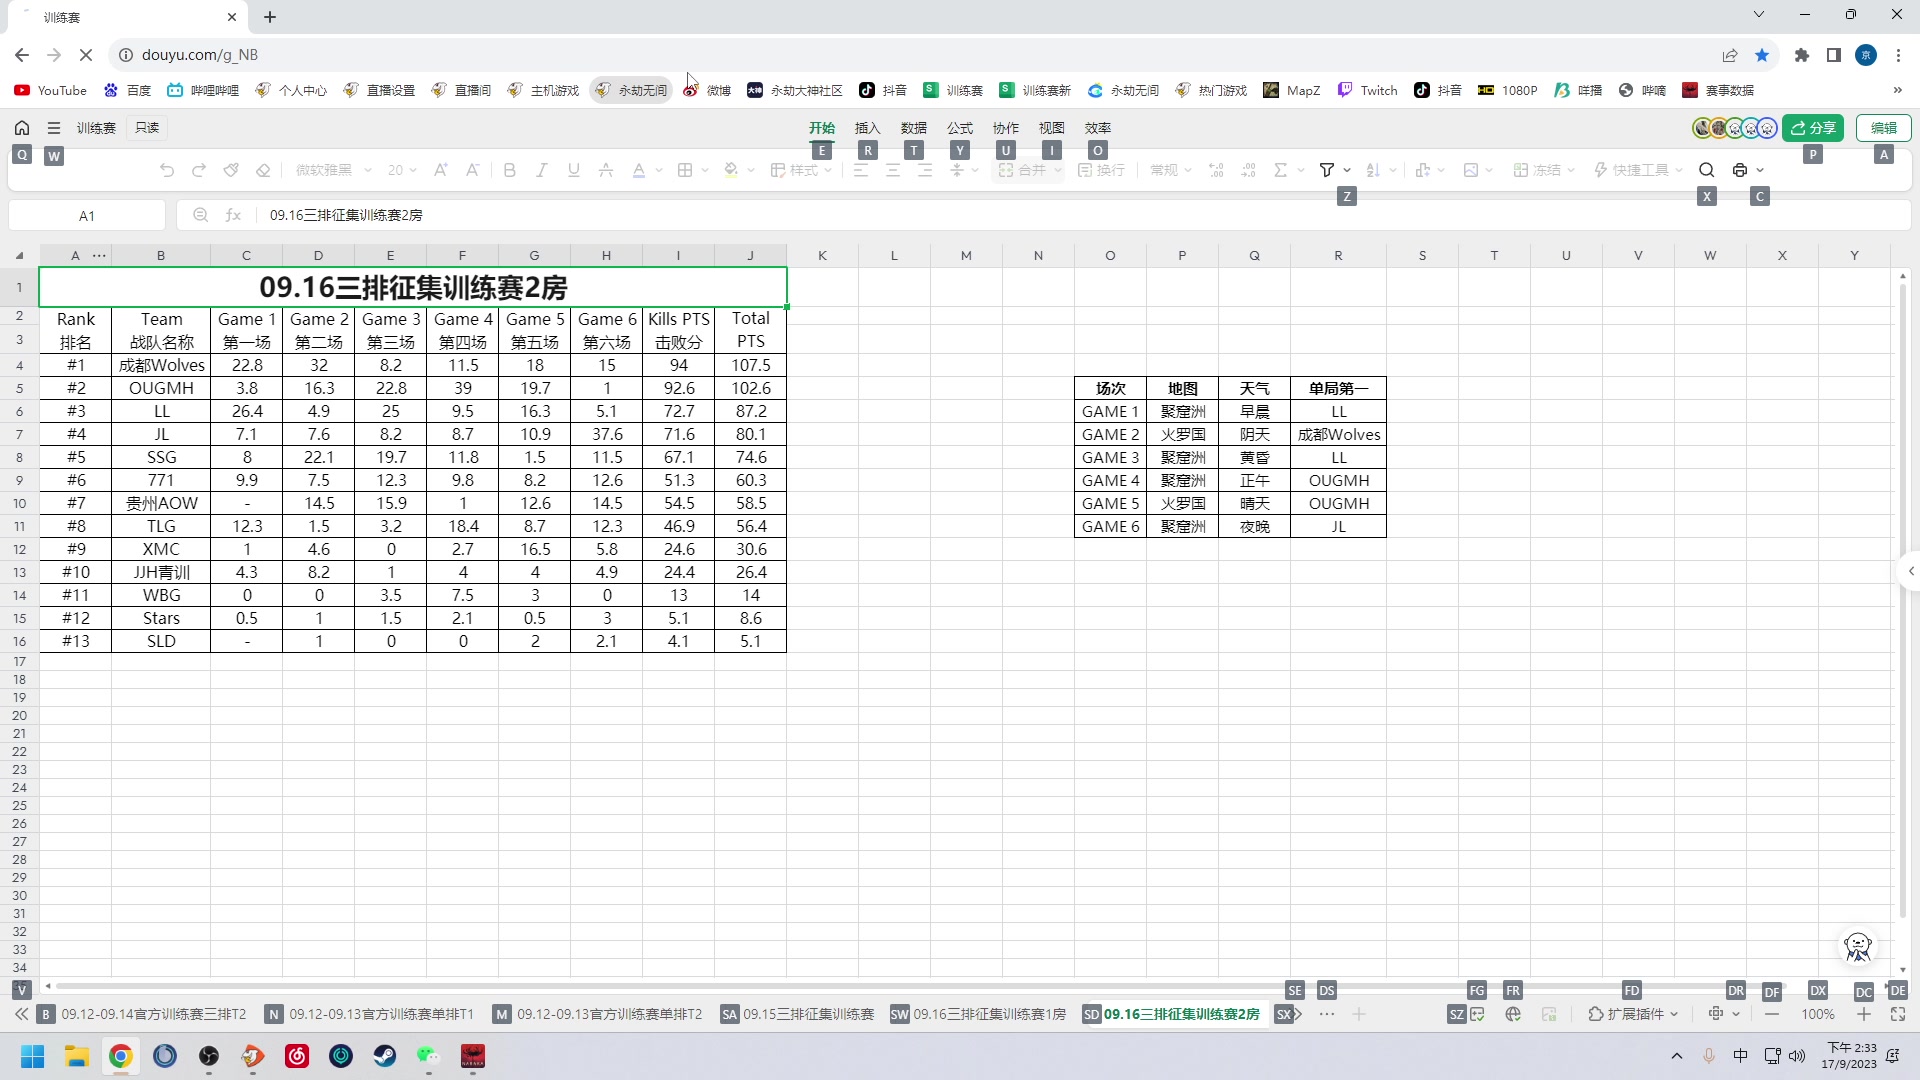Expand the right collapsed side panel arrow
This screenshot has height=1080, width=1920.
click(x=1911, y=571)
